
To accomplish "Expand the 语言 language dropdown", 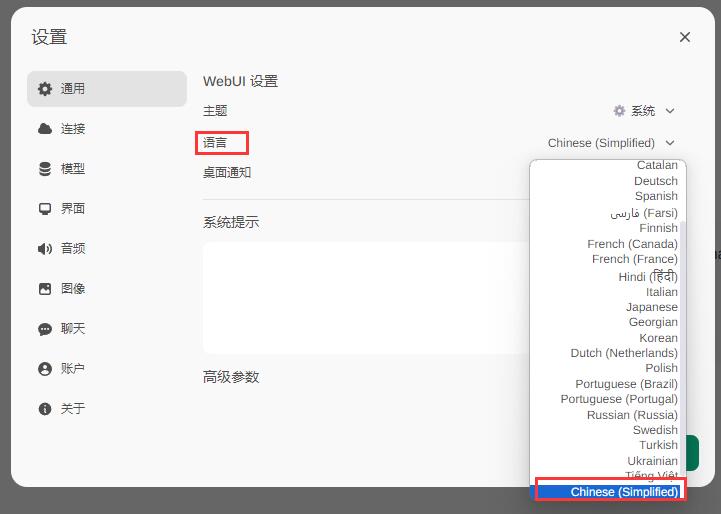I will coord(611,143).
